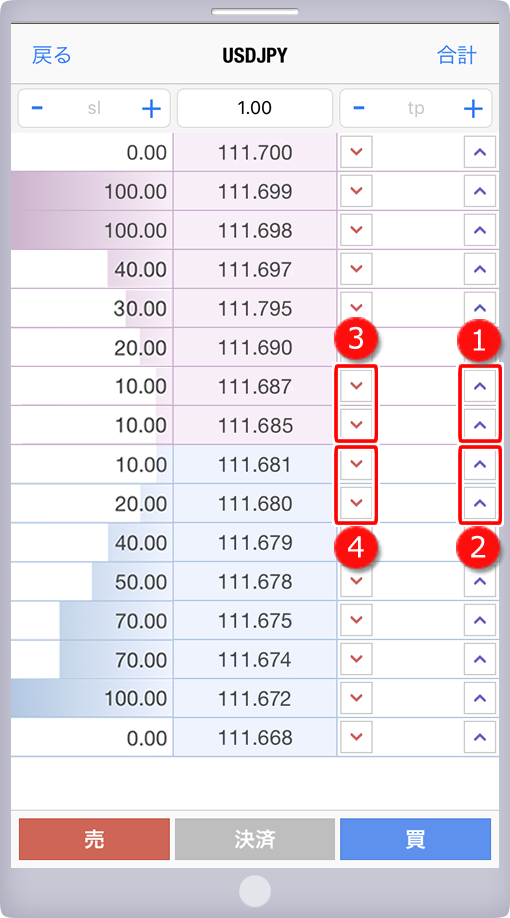Screen dimensions: 510x918
Task: Increase the tp value with plus
Action: pyautogui.click(x=473, y=108)
